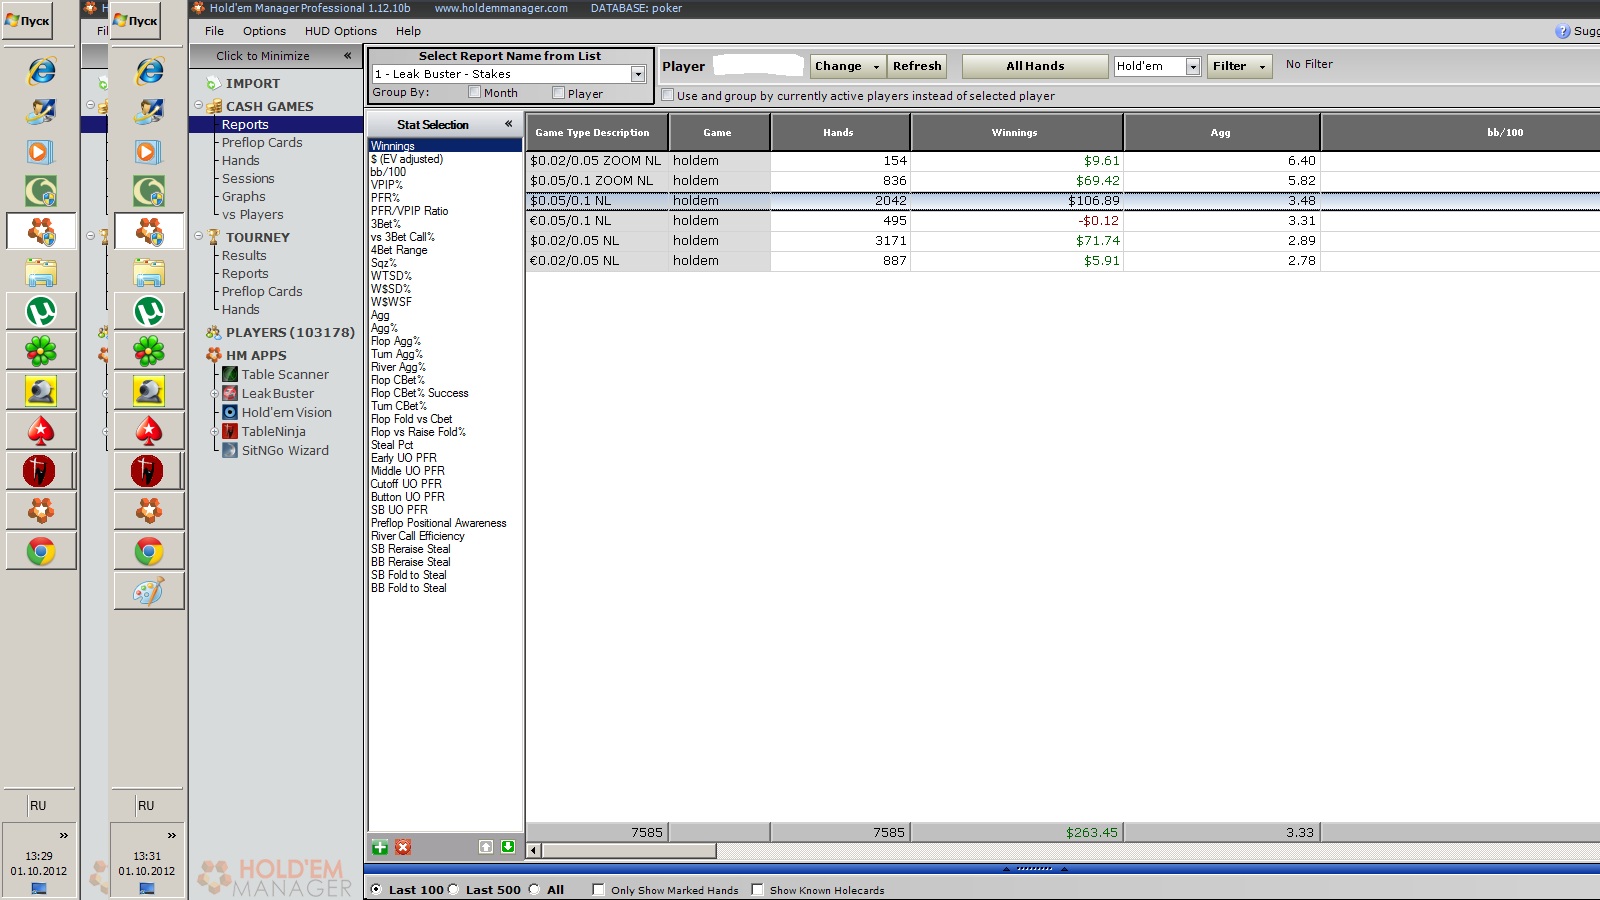Open the Hold'em game type combo box

pyautogui.click(x=1193, y=66)
